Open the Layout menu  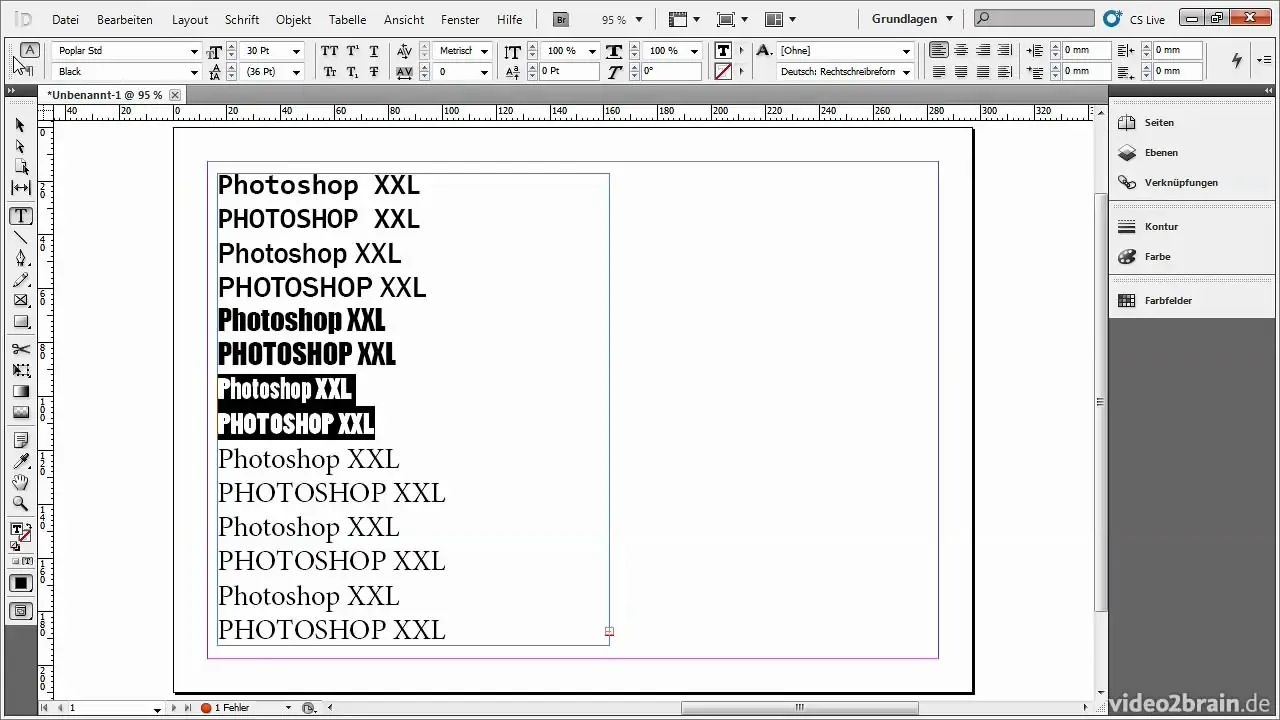(x=190, y=20)
